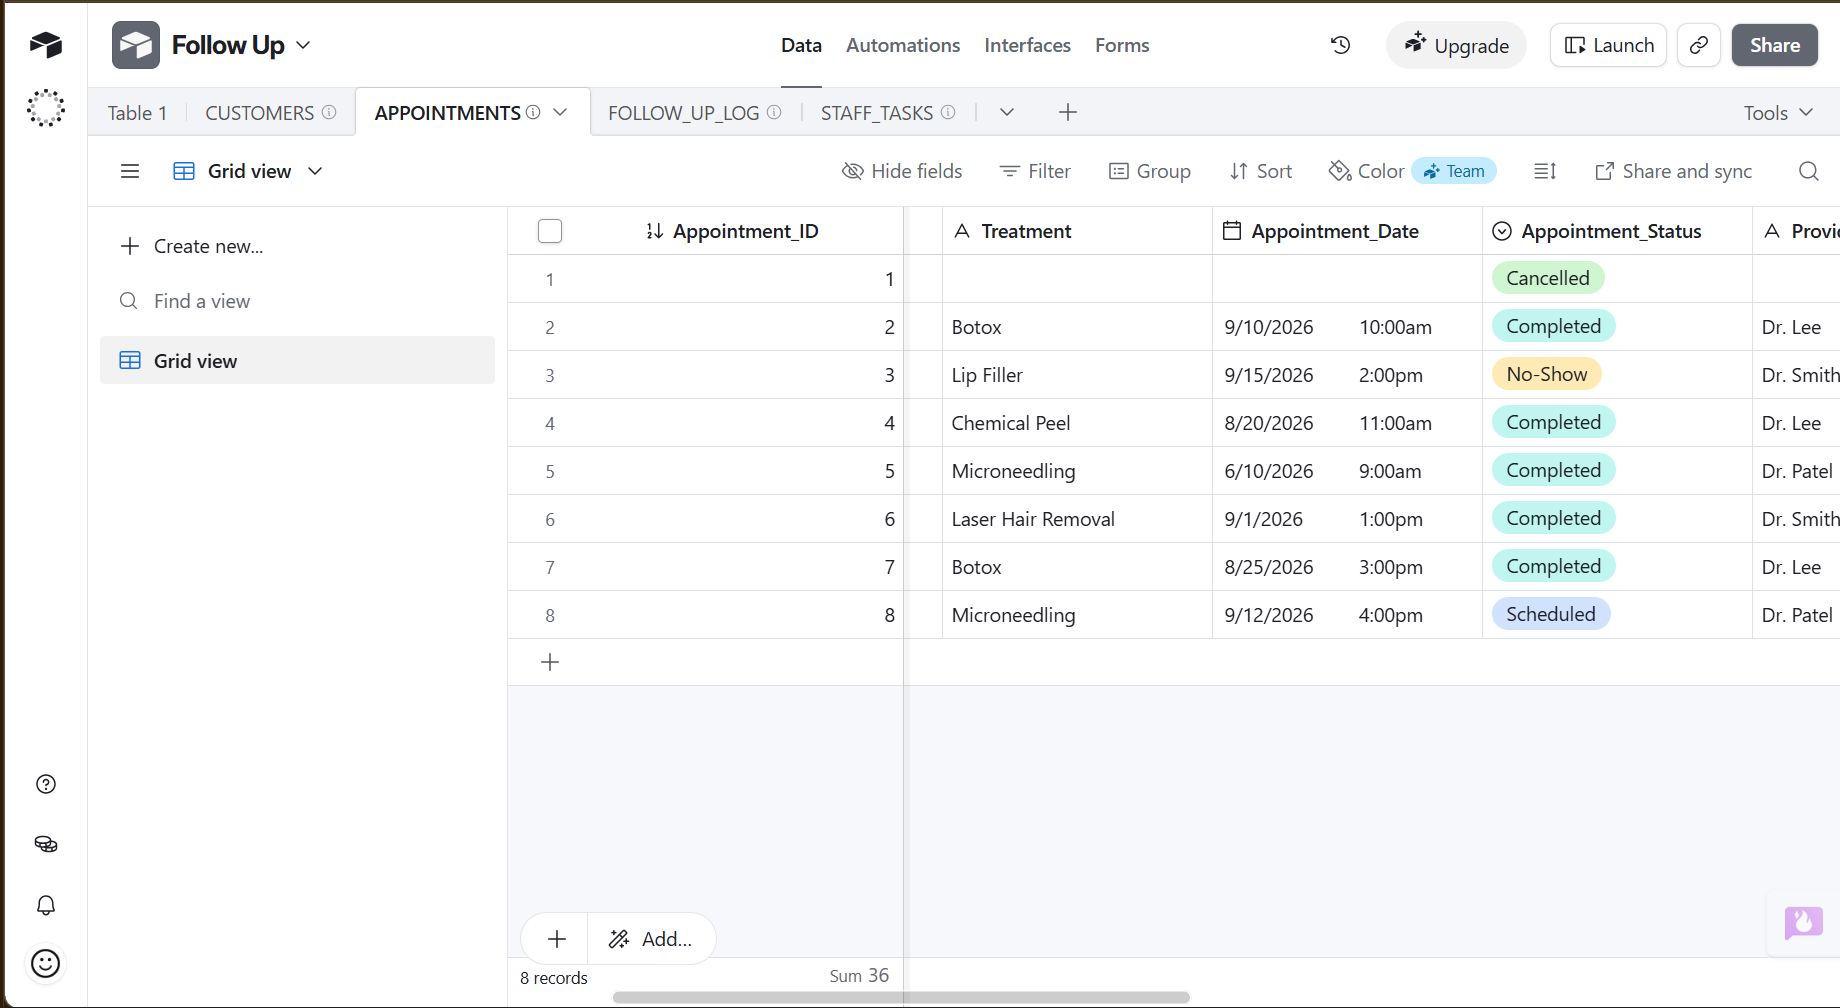Image resolution: width=1840 pixels, height=1008 pixels.
Task: Click the row height icon
Action: 1545,171
